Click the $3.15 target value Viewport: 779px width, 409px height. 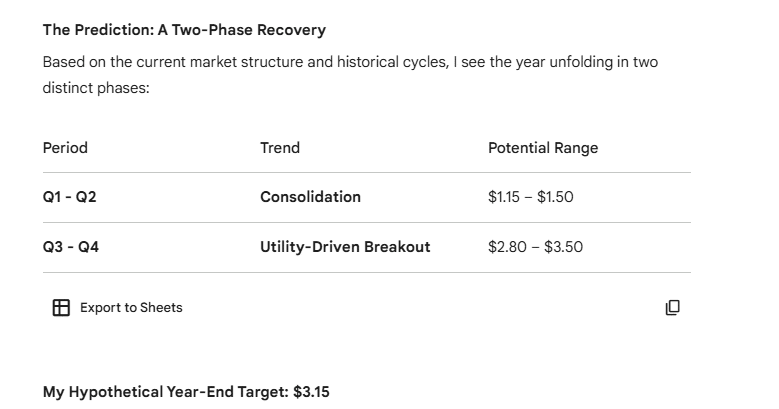pos(311,392)
